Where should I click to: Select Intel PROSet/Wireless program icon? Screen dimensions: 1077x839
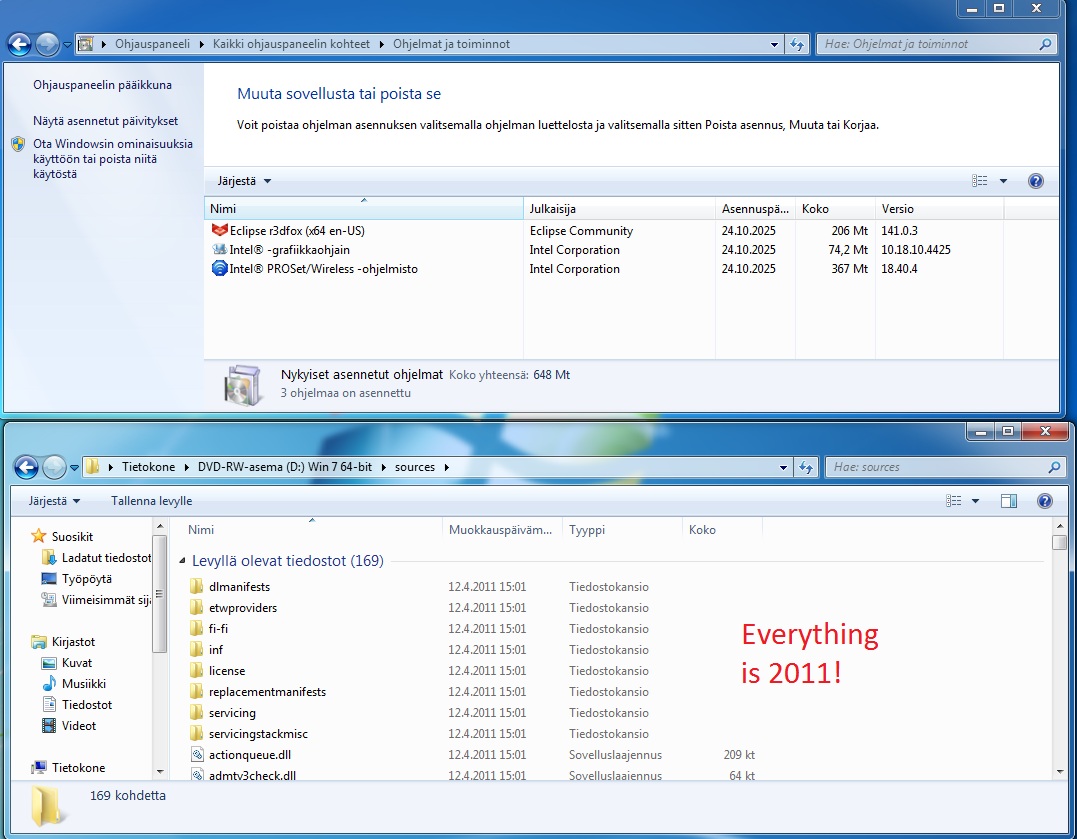coord(219,269)
